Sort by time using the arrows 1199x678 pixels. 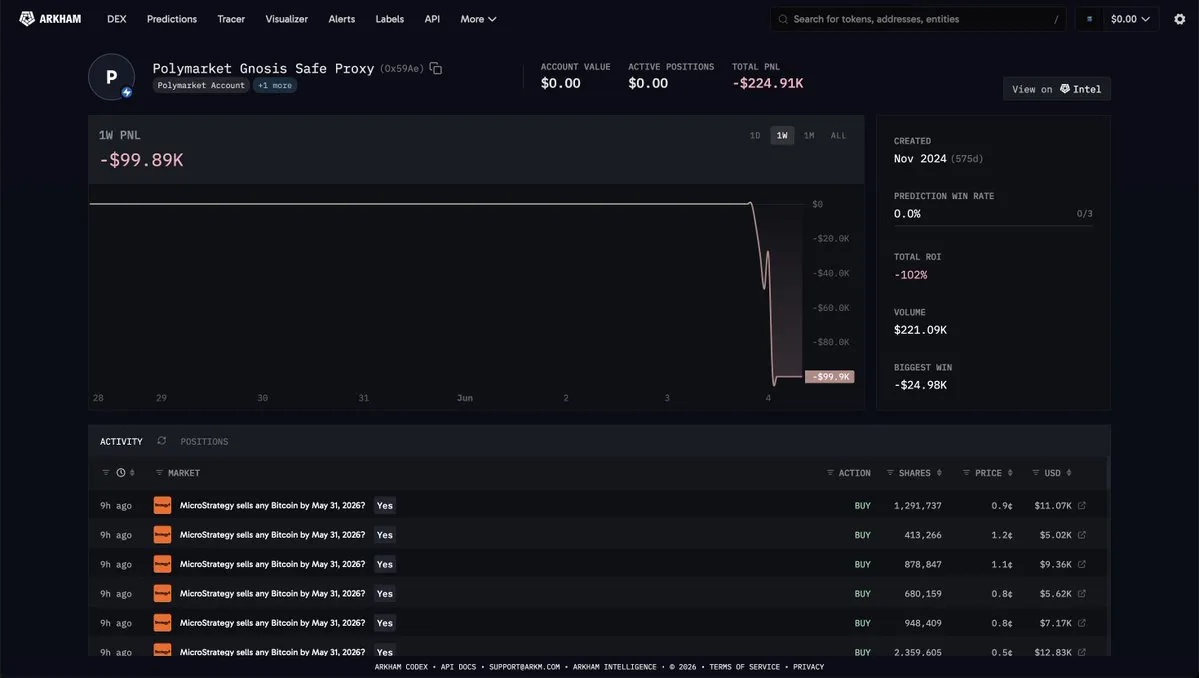coord(132,472)
